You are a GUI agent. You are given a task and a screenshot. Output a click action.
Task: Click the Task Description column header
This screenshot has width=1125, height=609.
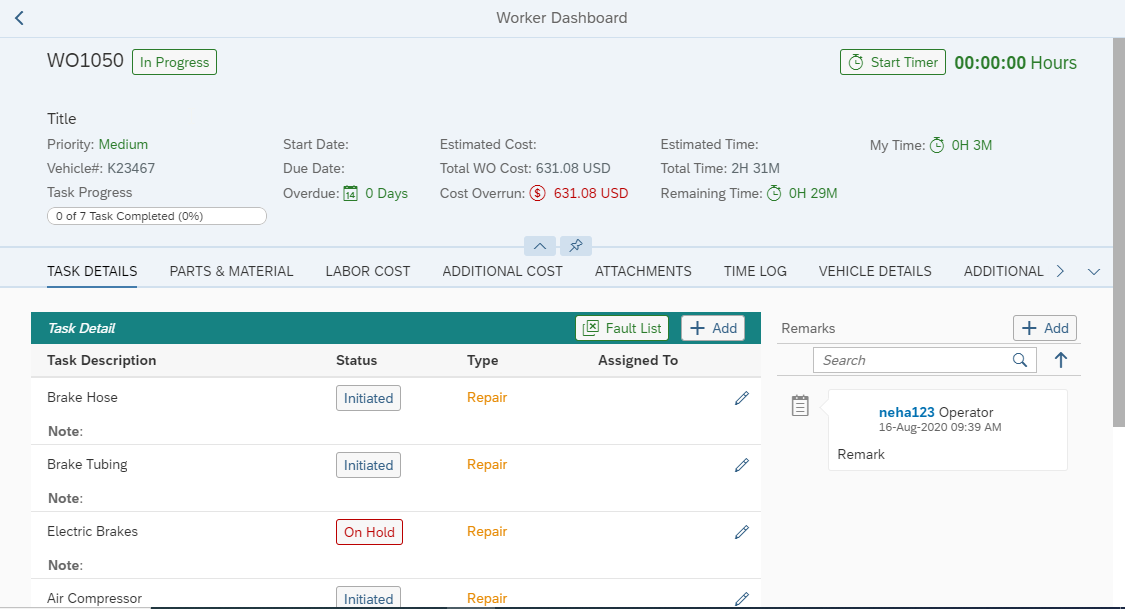coord(101,360)
